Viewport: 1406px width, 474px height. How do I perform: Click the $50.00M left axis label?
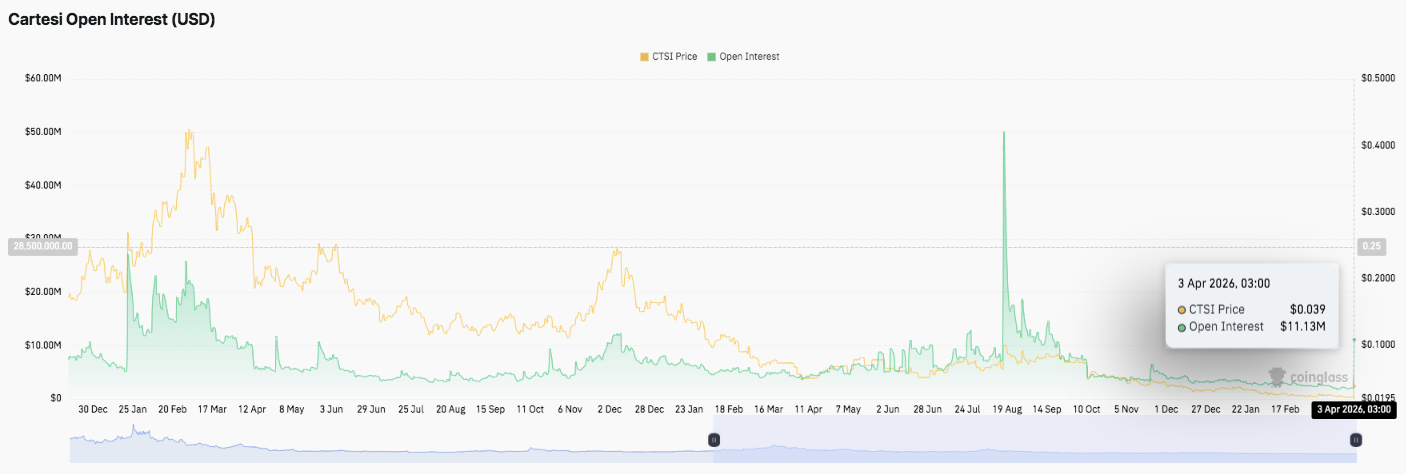[x=42, y=132]
